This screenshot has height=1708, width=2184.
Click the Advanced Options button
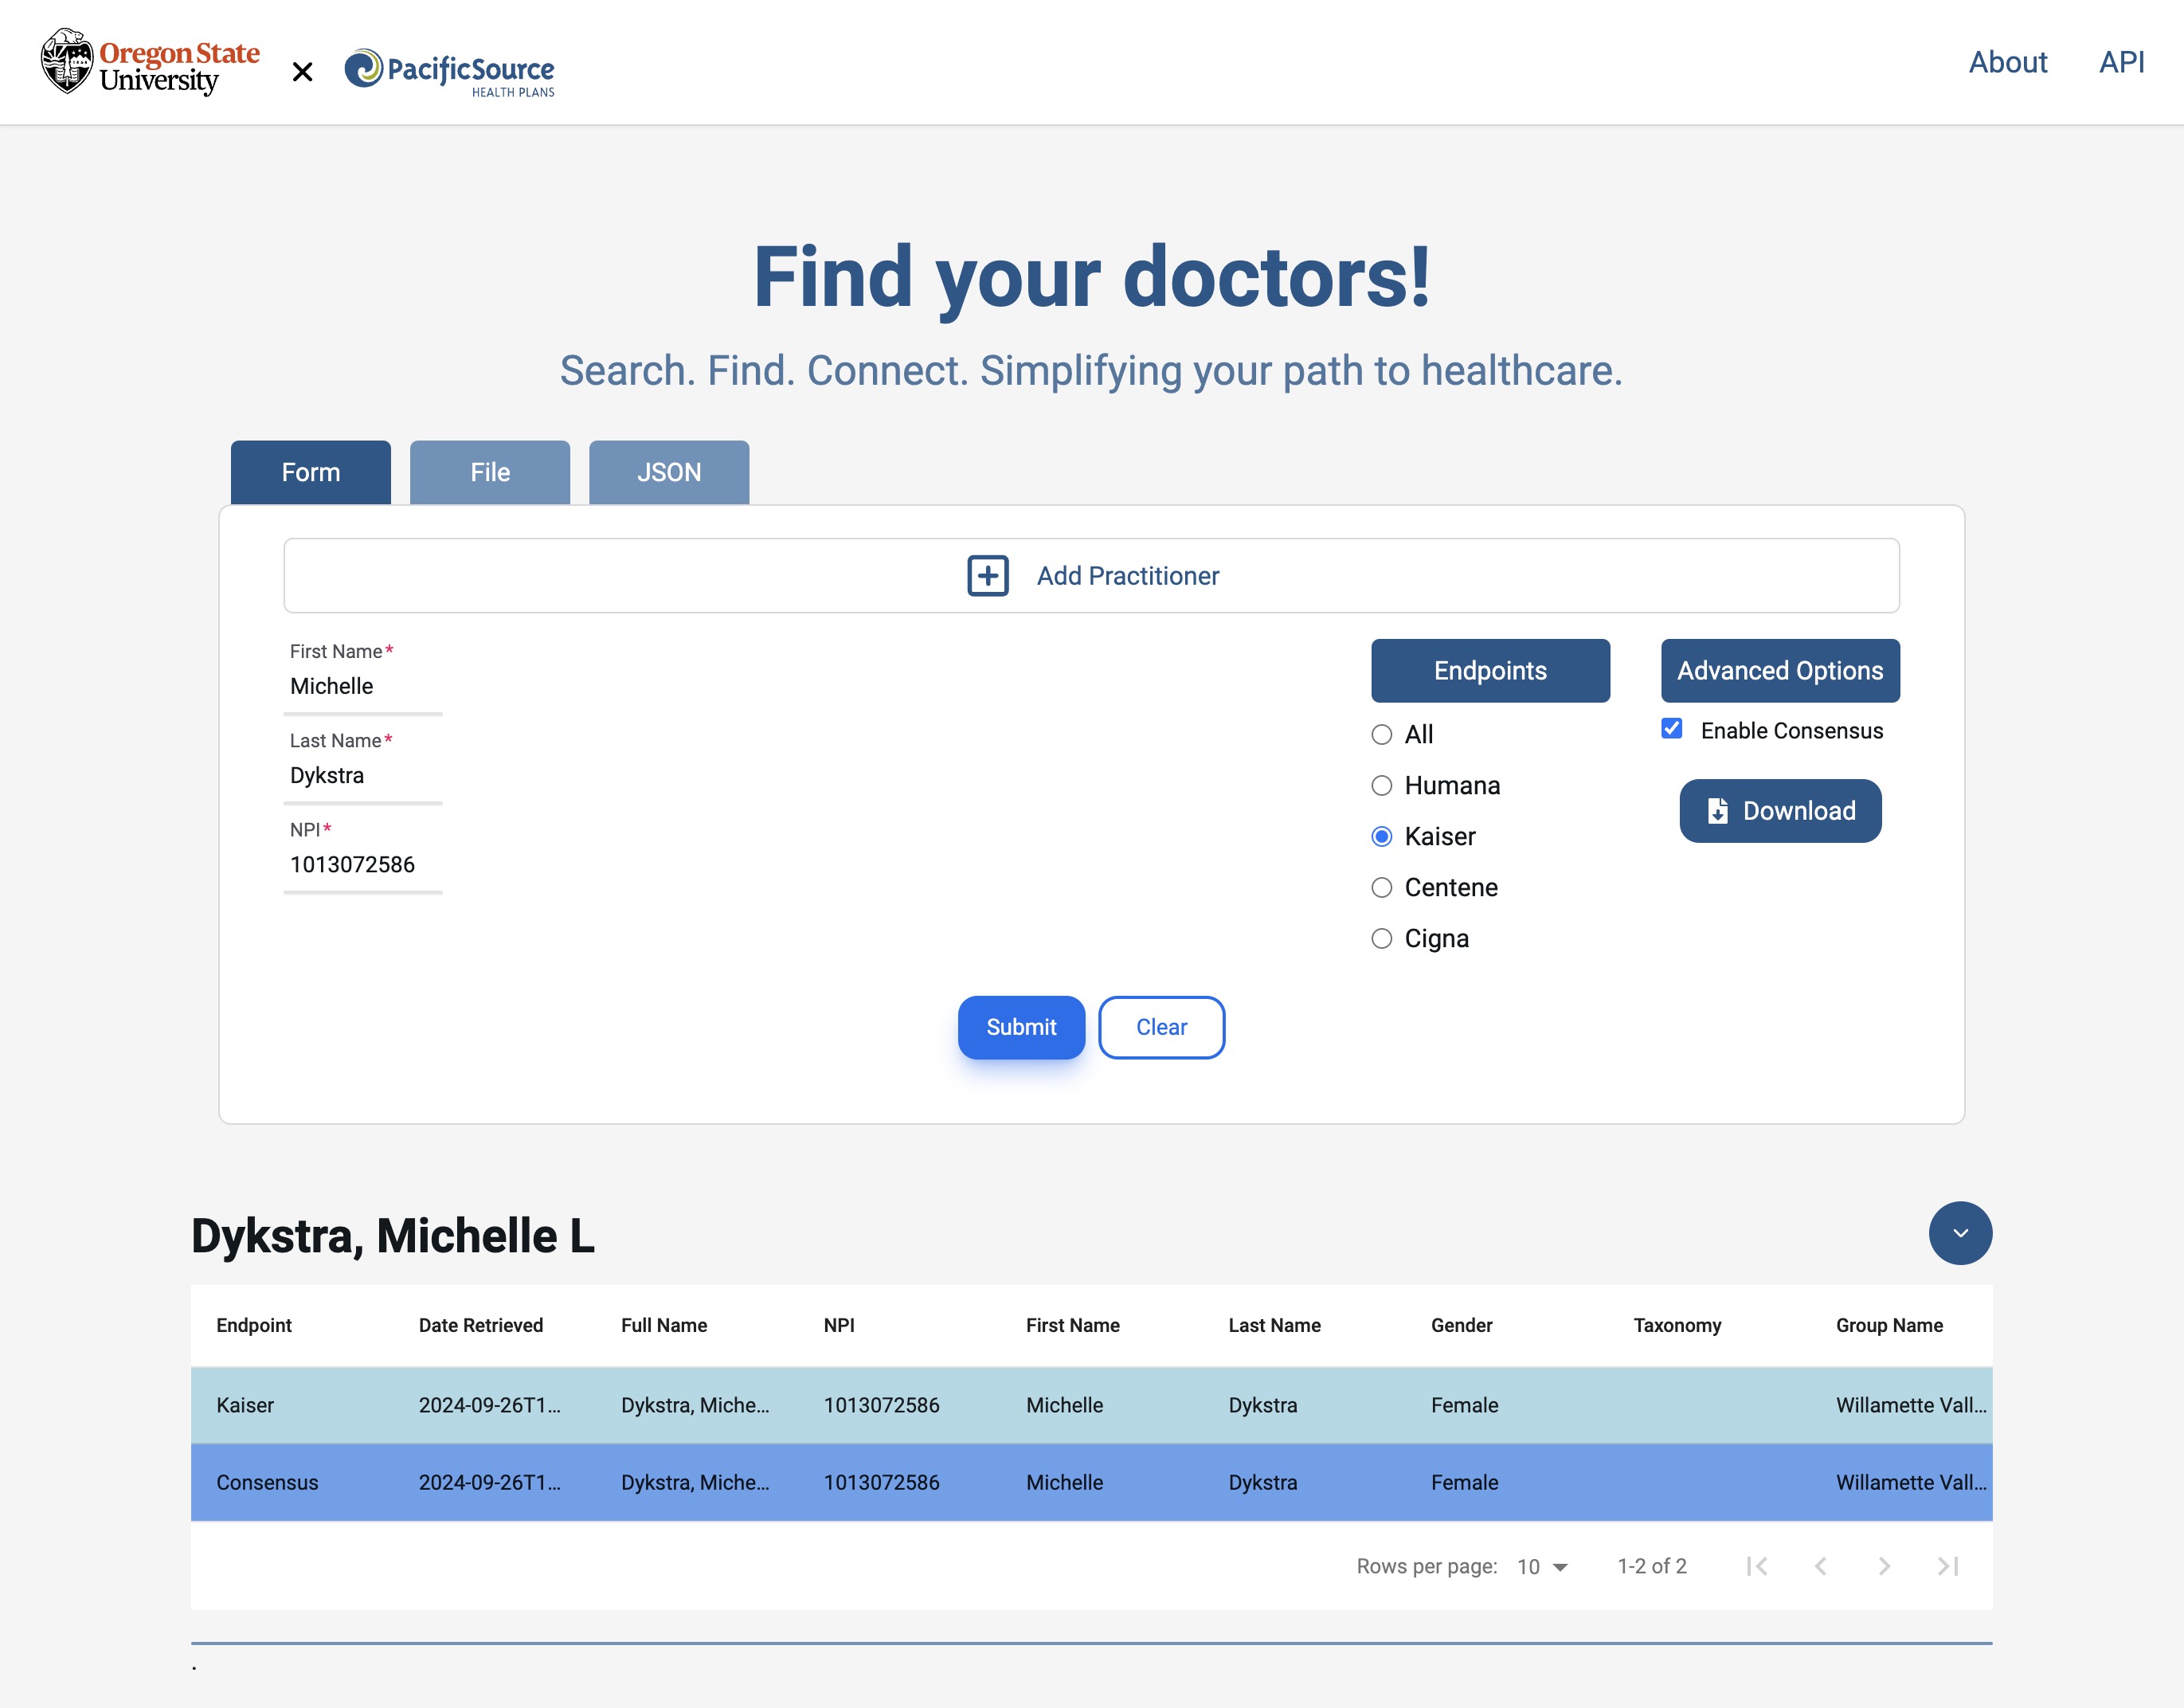coord(1780,671)
